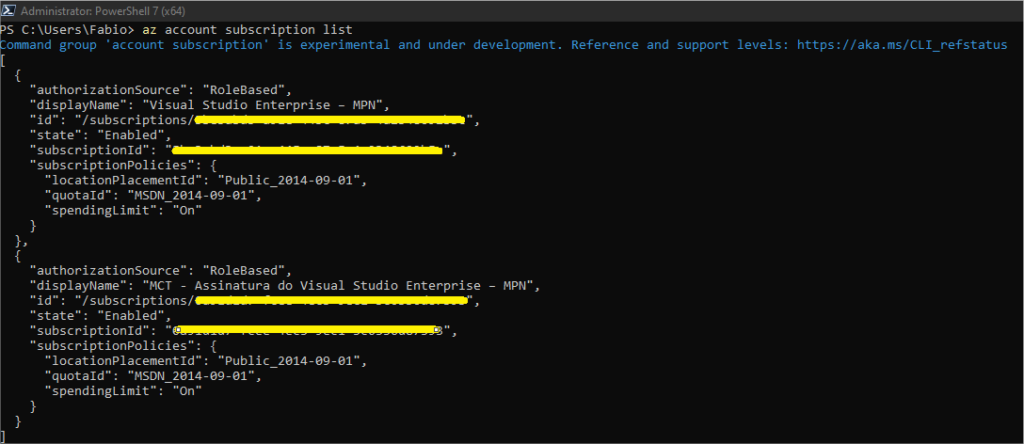Click the second highlighted subscriptionId value

tap(308, 330)
